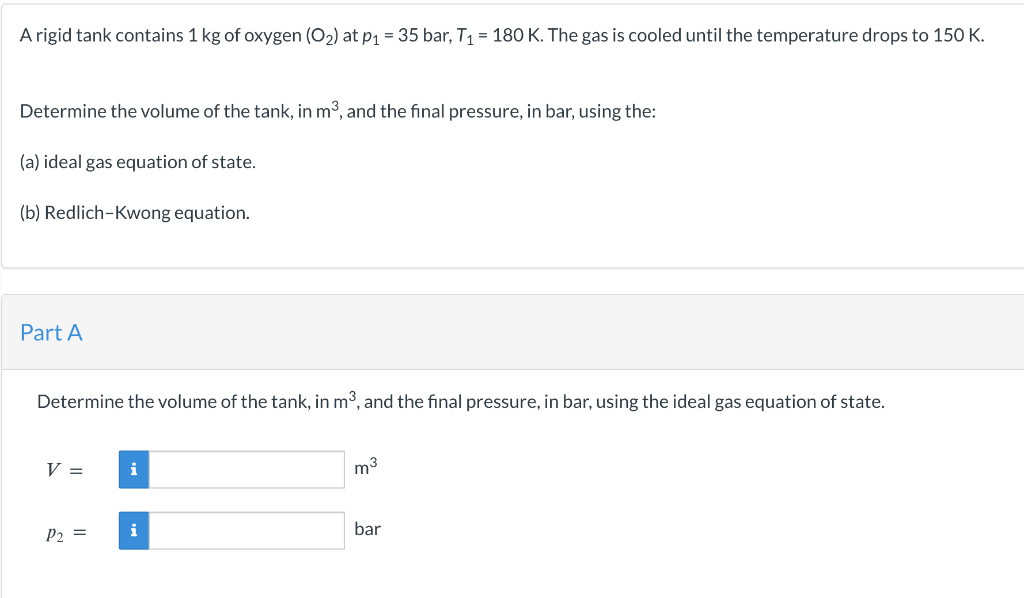Click the bar unit label
The image size is (1024, 598).
pyautogui.click(x=367, y=529)
